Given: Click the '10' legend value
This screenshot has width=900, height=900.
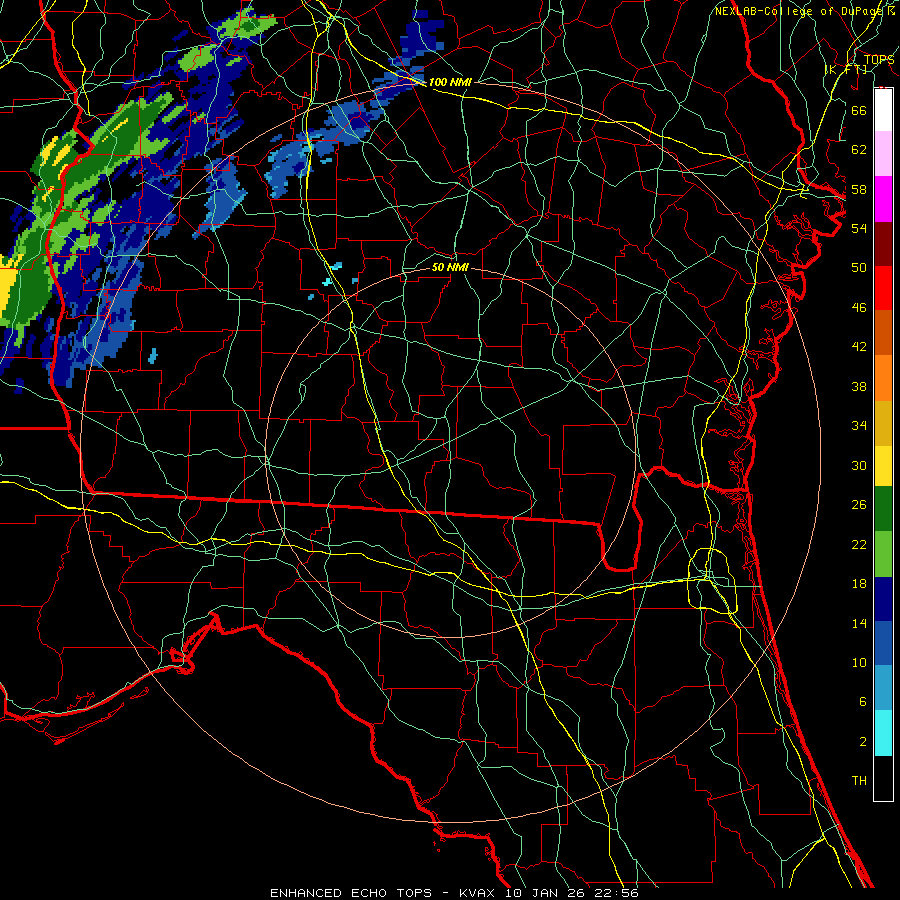Looking at the screenshot, I should coord(859,663).
